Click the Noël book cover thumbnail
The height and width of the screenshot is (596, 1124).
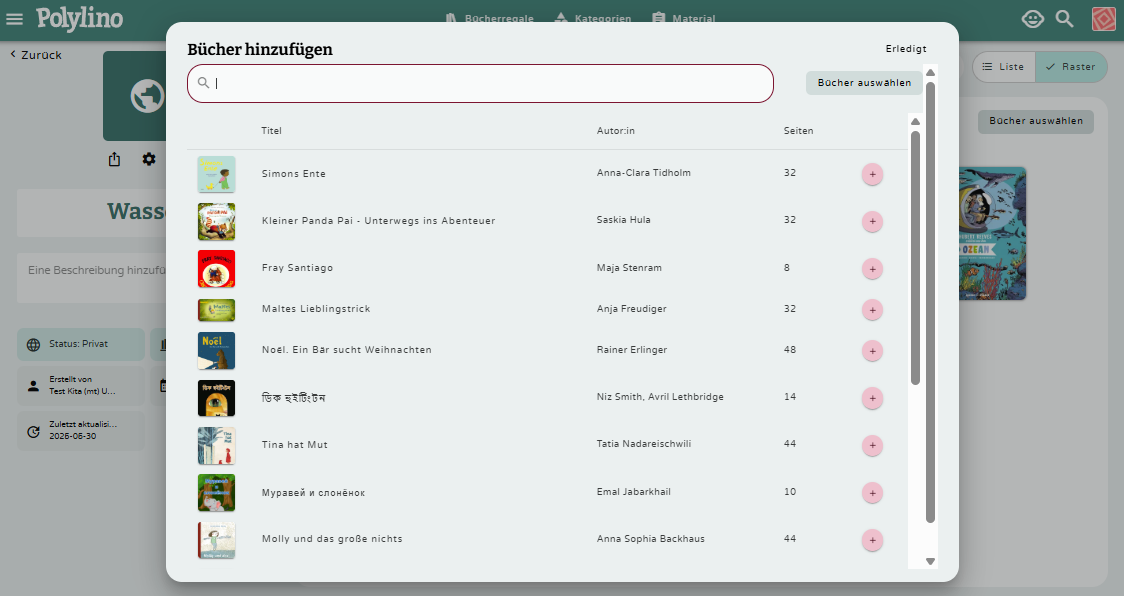coord(216,351)
